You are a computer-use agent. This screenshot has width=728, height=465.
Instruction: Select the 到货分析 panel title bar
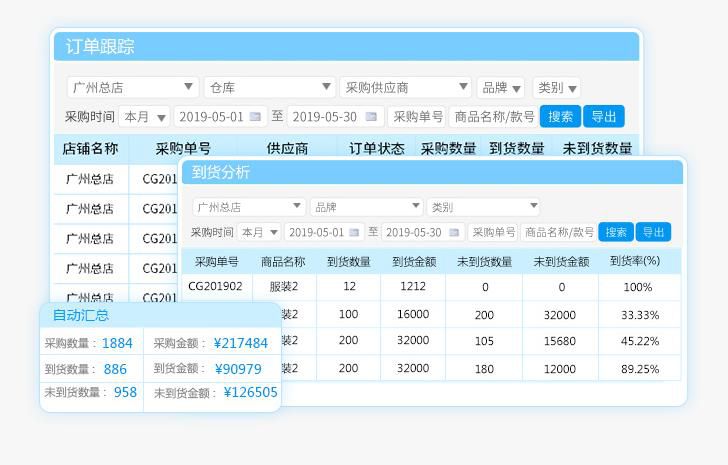tap(431, 172)
